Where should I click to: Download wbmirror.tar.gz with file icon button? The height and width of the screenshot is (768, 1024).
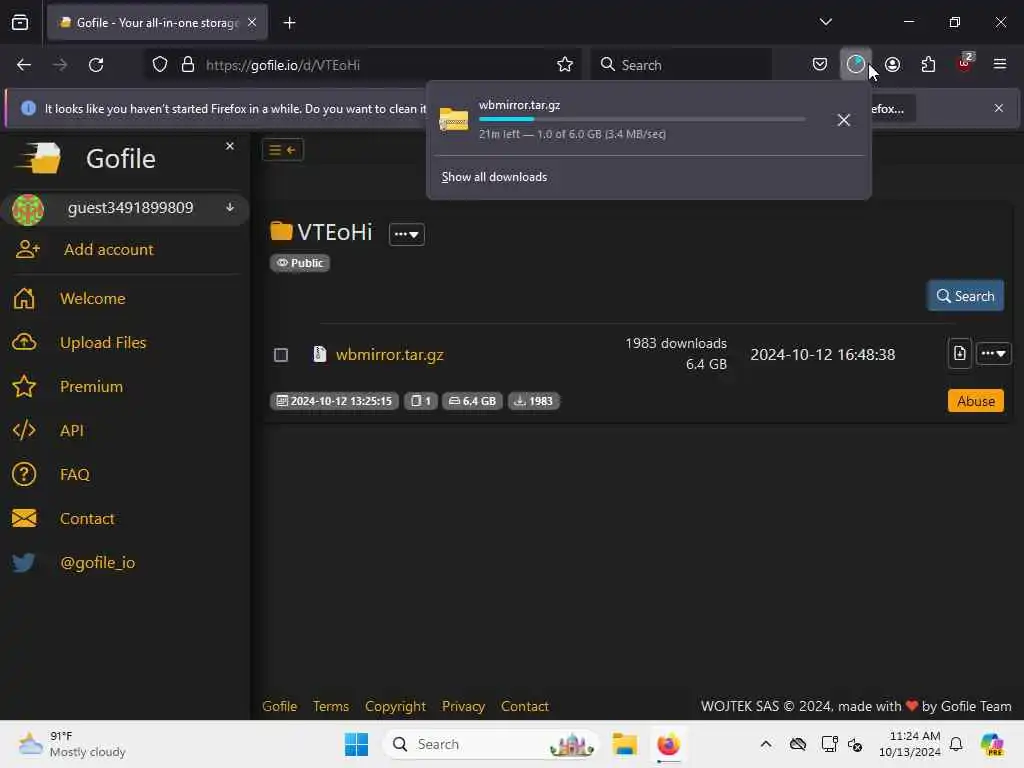959,354
